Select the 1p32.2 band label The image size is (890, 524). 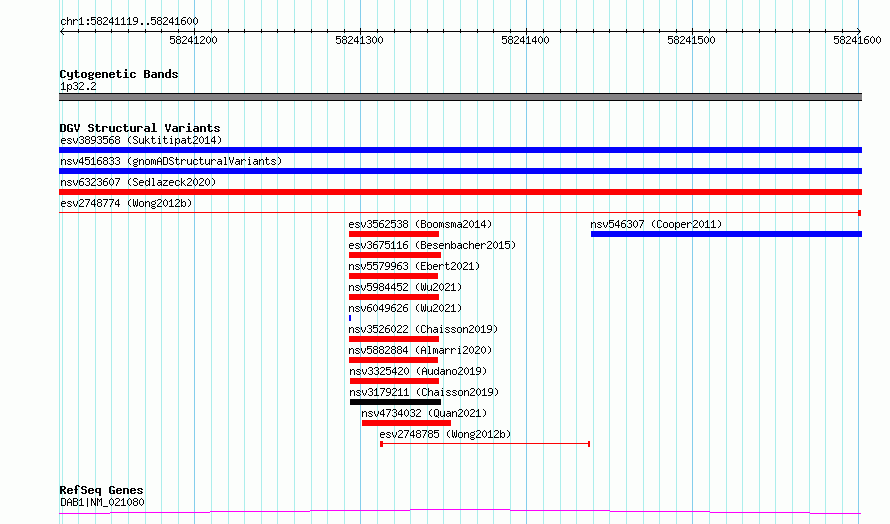coord(78,86)
